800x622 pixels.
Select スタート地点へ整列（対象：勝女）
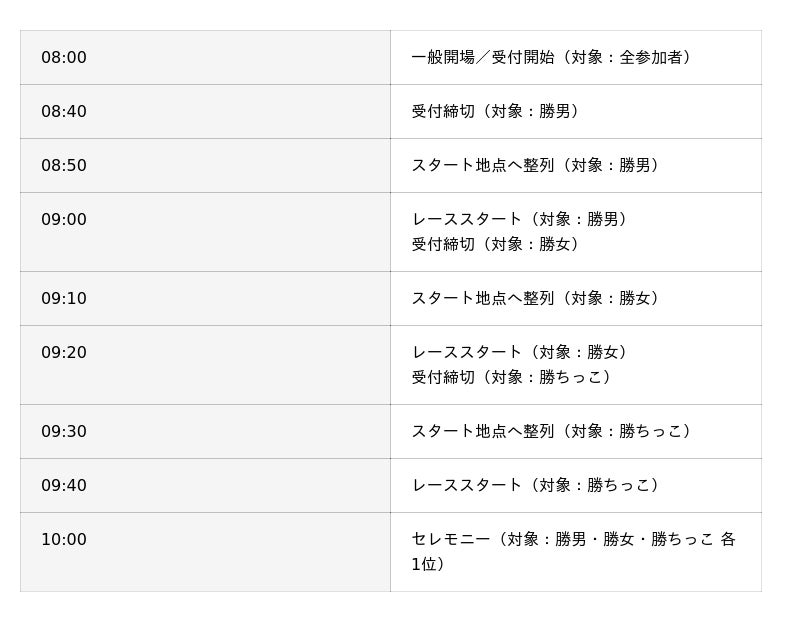[x=538, y=299]
